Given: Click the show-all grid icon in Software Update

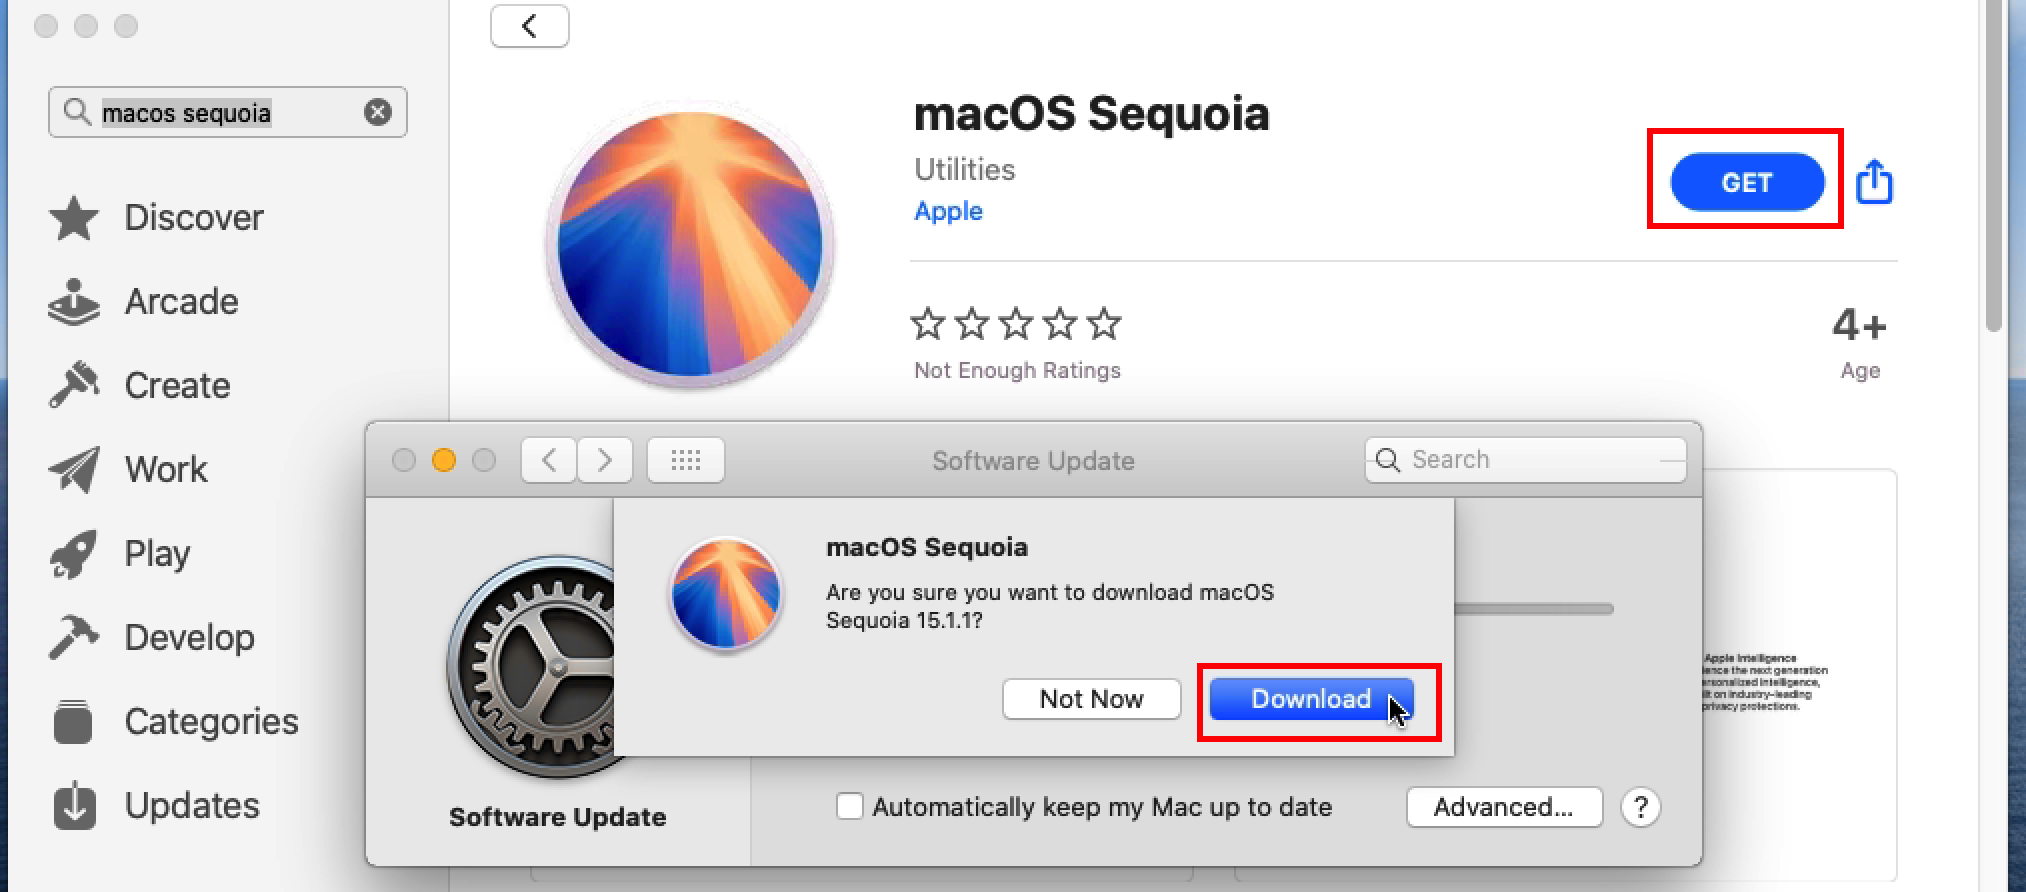Looking at the screenshot, I should coord(685,460).
